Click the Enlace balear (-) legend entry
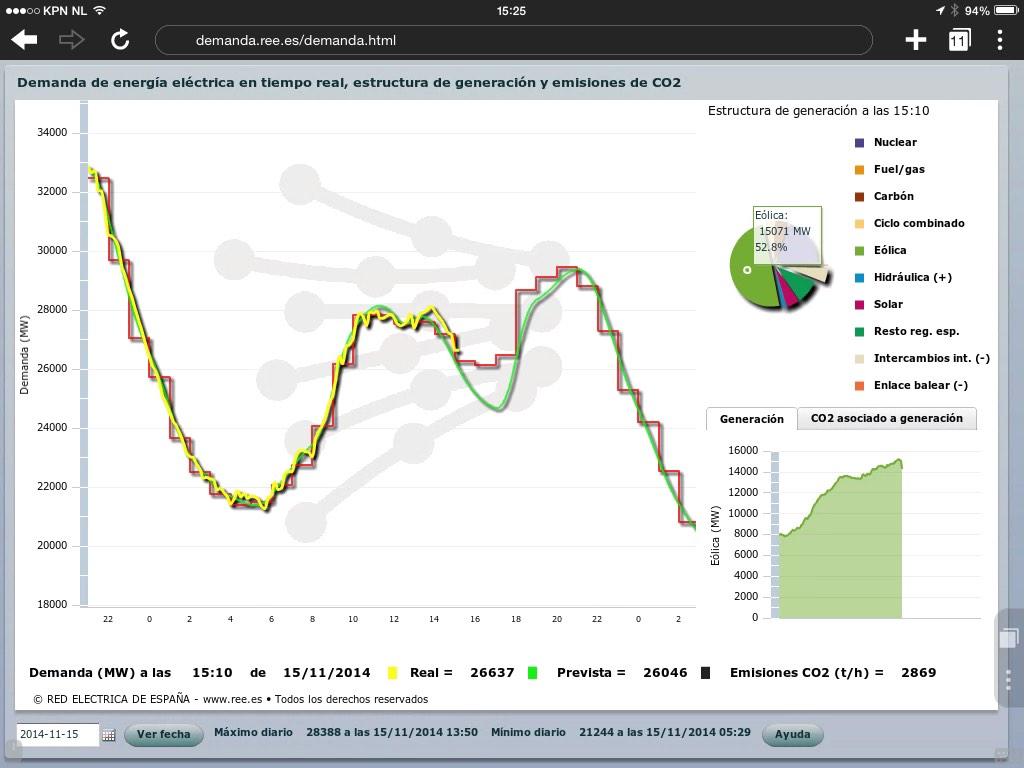This screenshot has height=768, width=1024. click(x=911, y=385)
